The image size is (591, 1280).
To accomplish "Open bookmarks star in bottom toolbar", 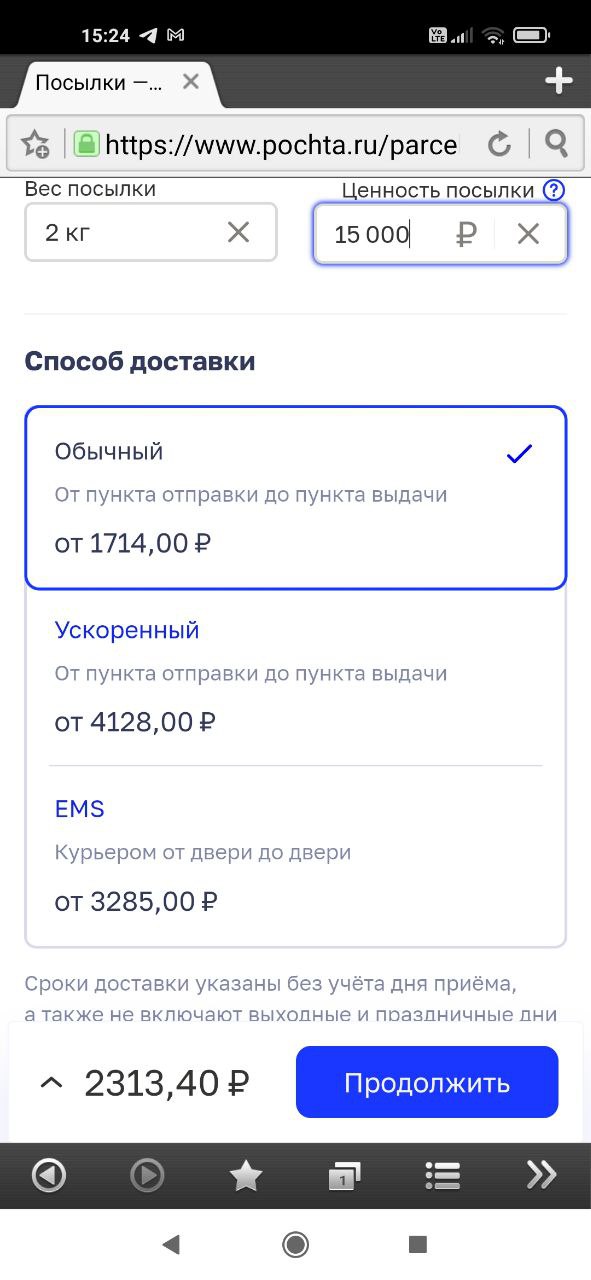I will pyautogui.click(x=246, y=1176).
